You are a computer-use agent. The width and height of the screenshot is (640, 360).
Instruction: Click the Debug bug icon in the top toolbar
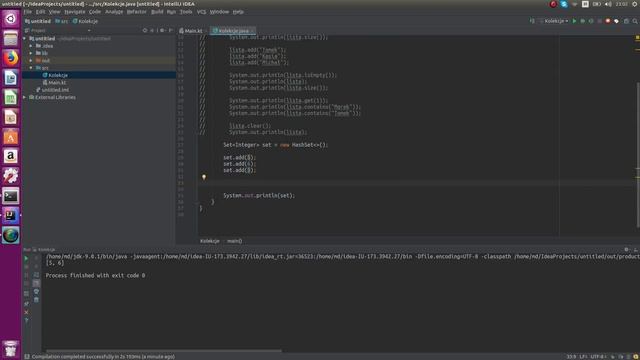pyautogui.click(x=582, y=21)
